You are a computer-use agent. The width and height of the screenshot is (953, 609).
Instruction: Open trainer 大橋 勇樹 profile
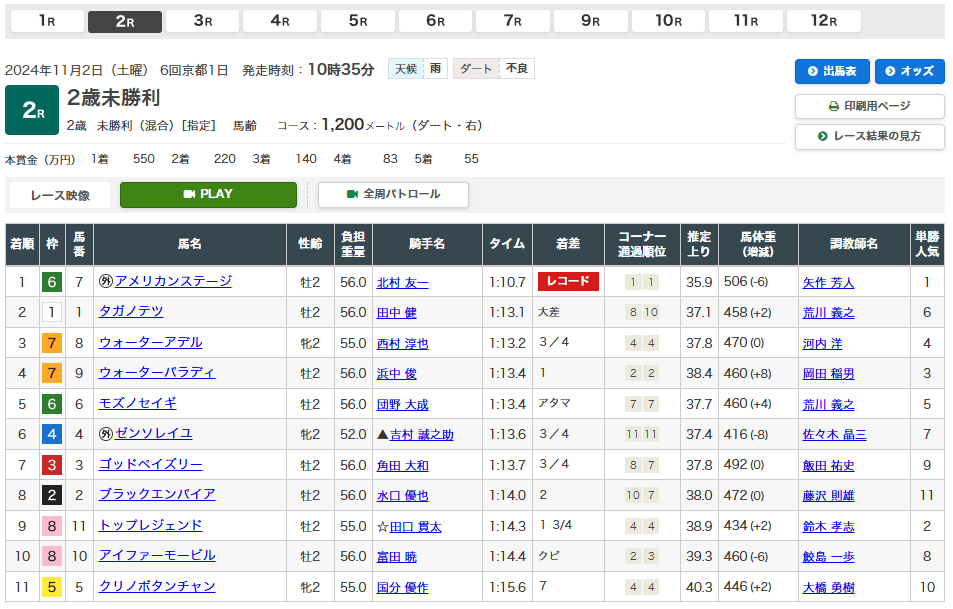pos(828,587)
